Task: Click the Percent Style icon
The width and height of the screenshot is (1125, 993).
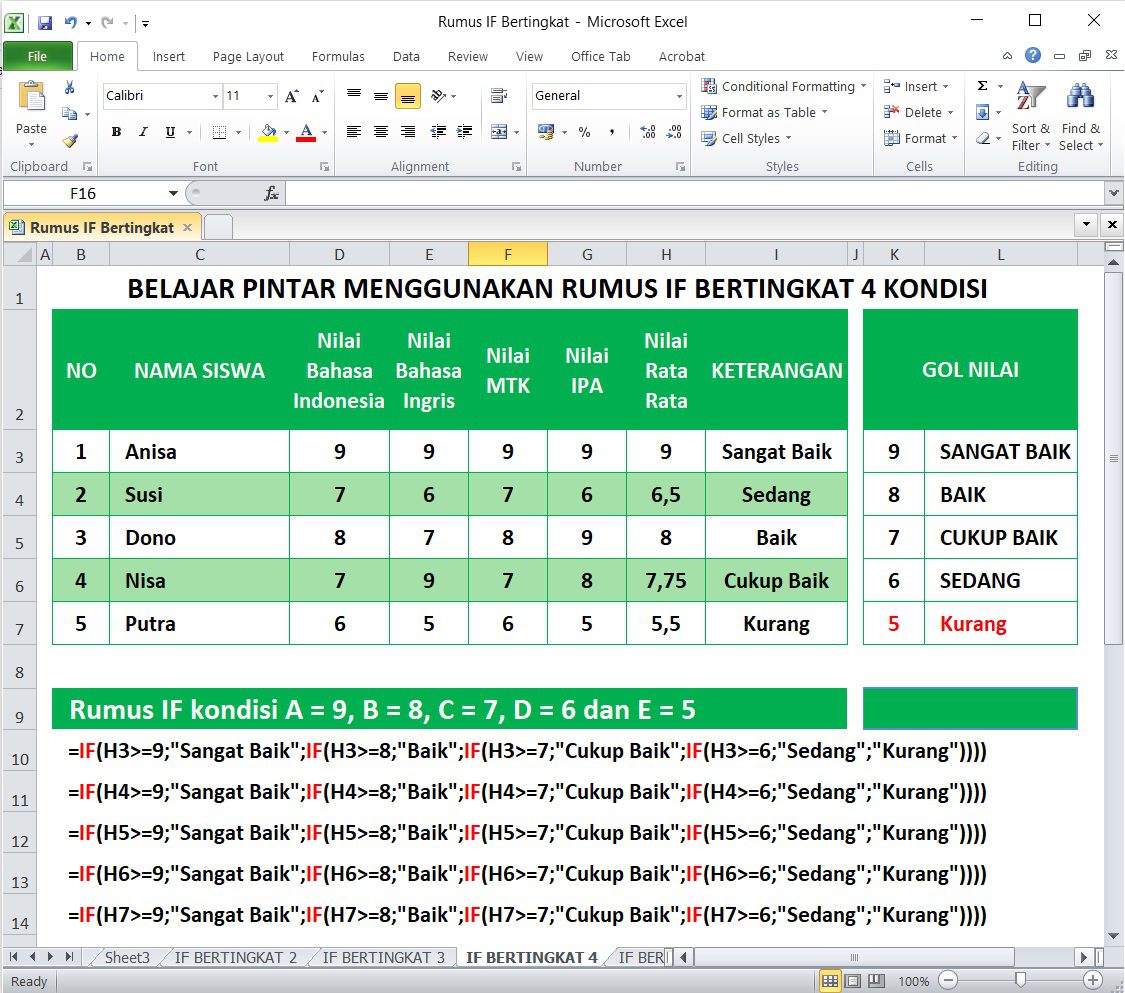Action: (x=585, y=131)
